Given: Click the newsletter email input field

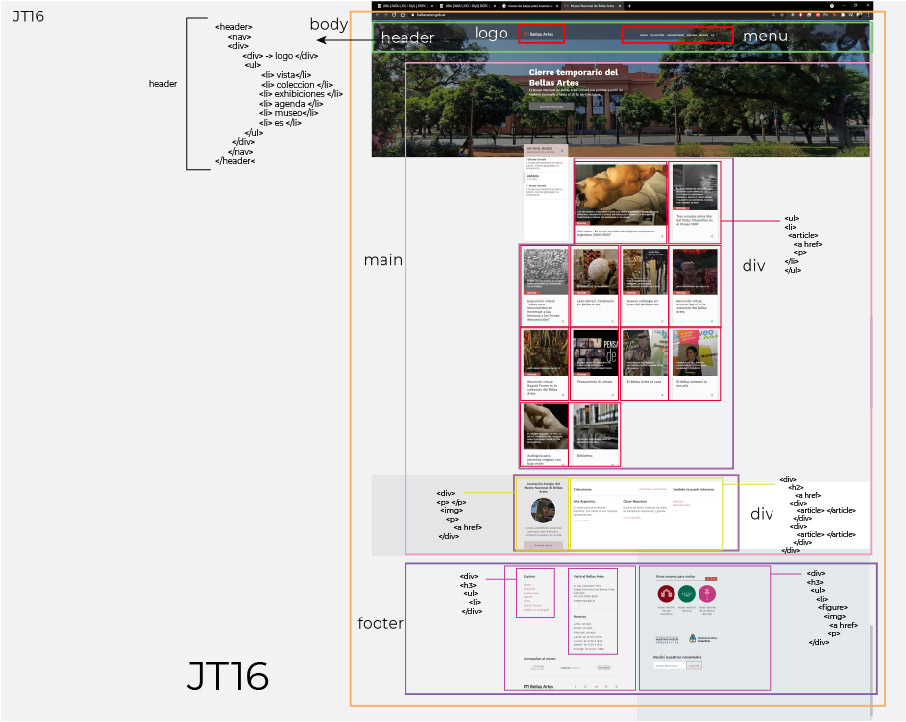Looking at the screenshot, I should (x=669, y=665).
